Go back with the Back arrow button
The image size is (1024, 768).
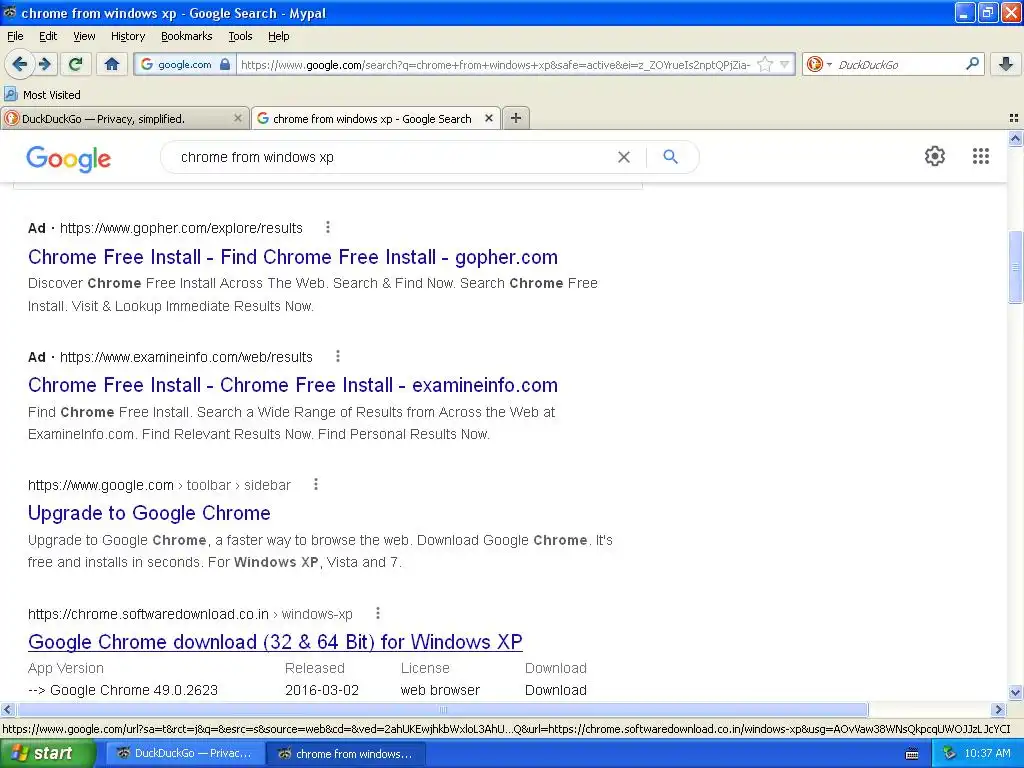point(19,64)
